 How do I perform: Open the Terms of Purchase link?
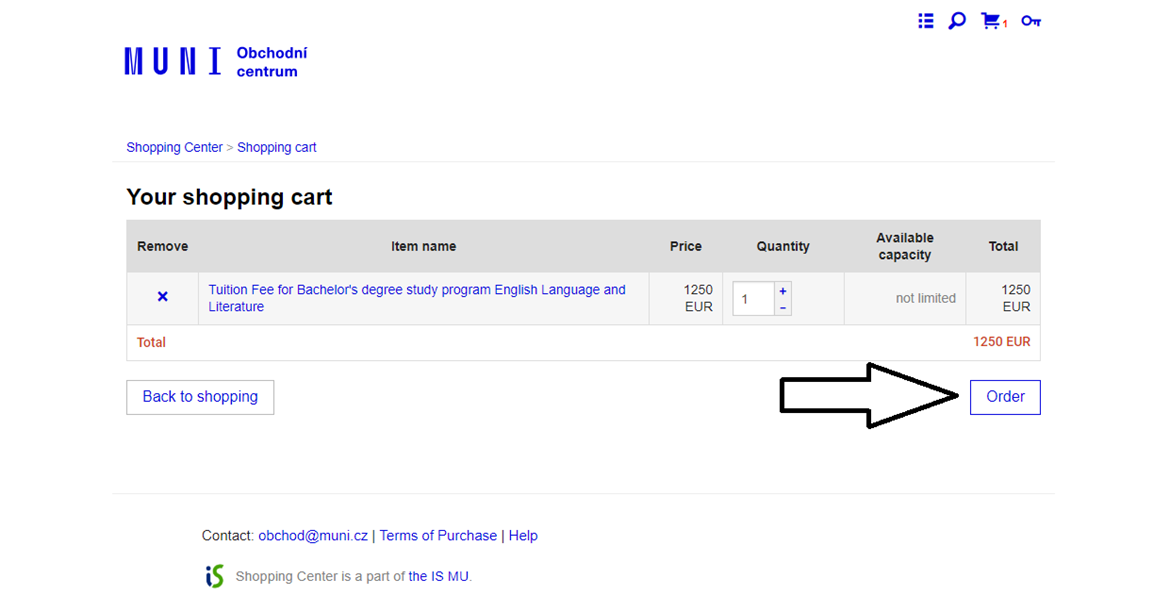coord(438,536)
